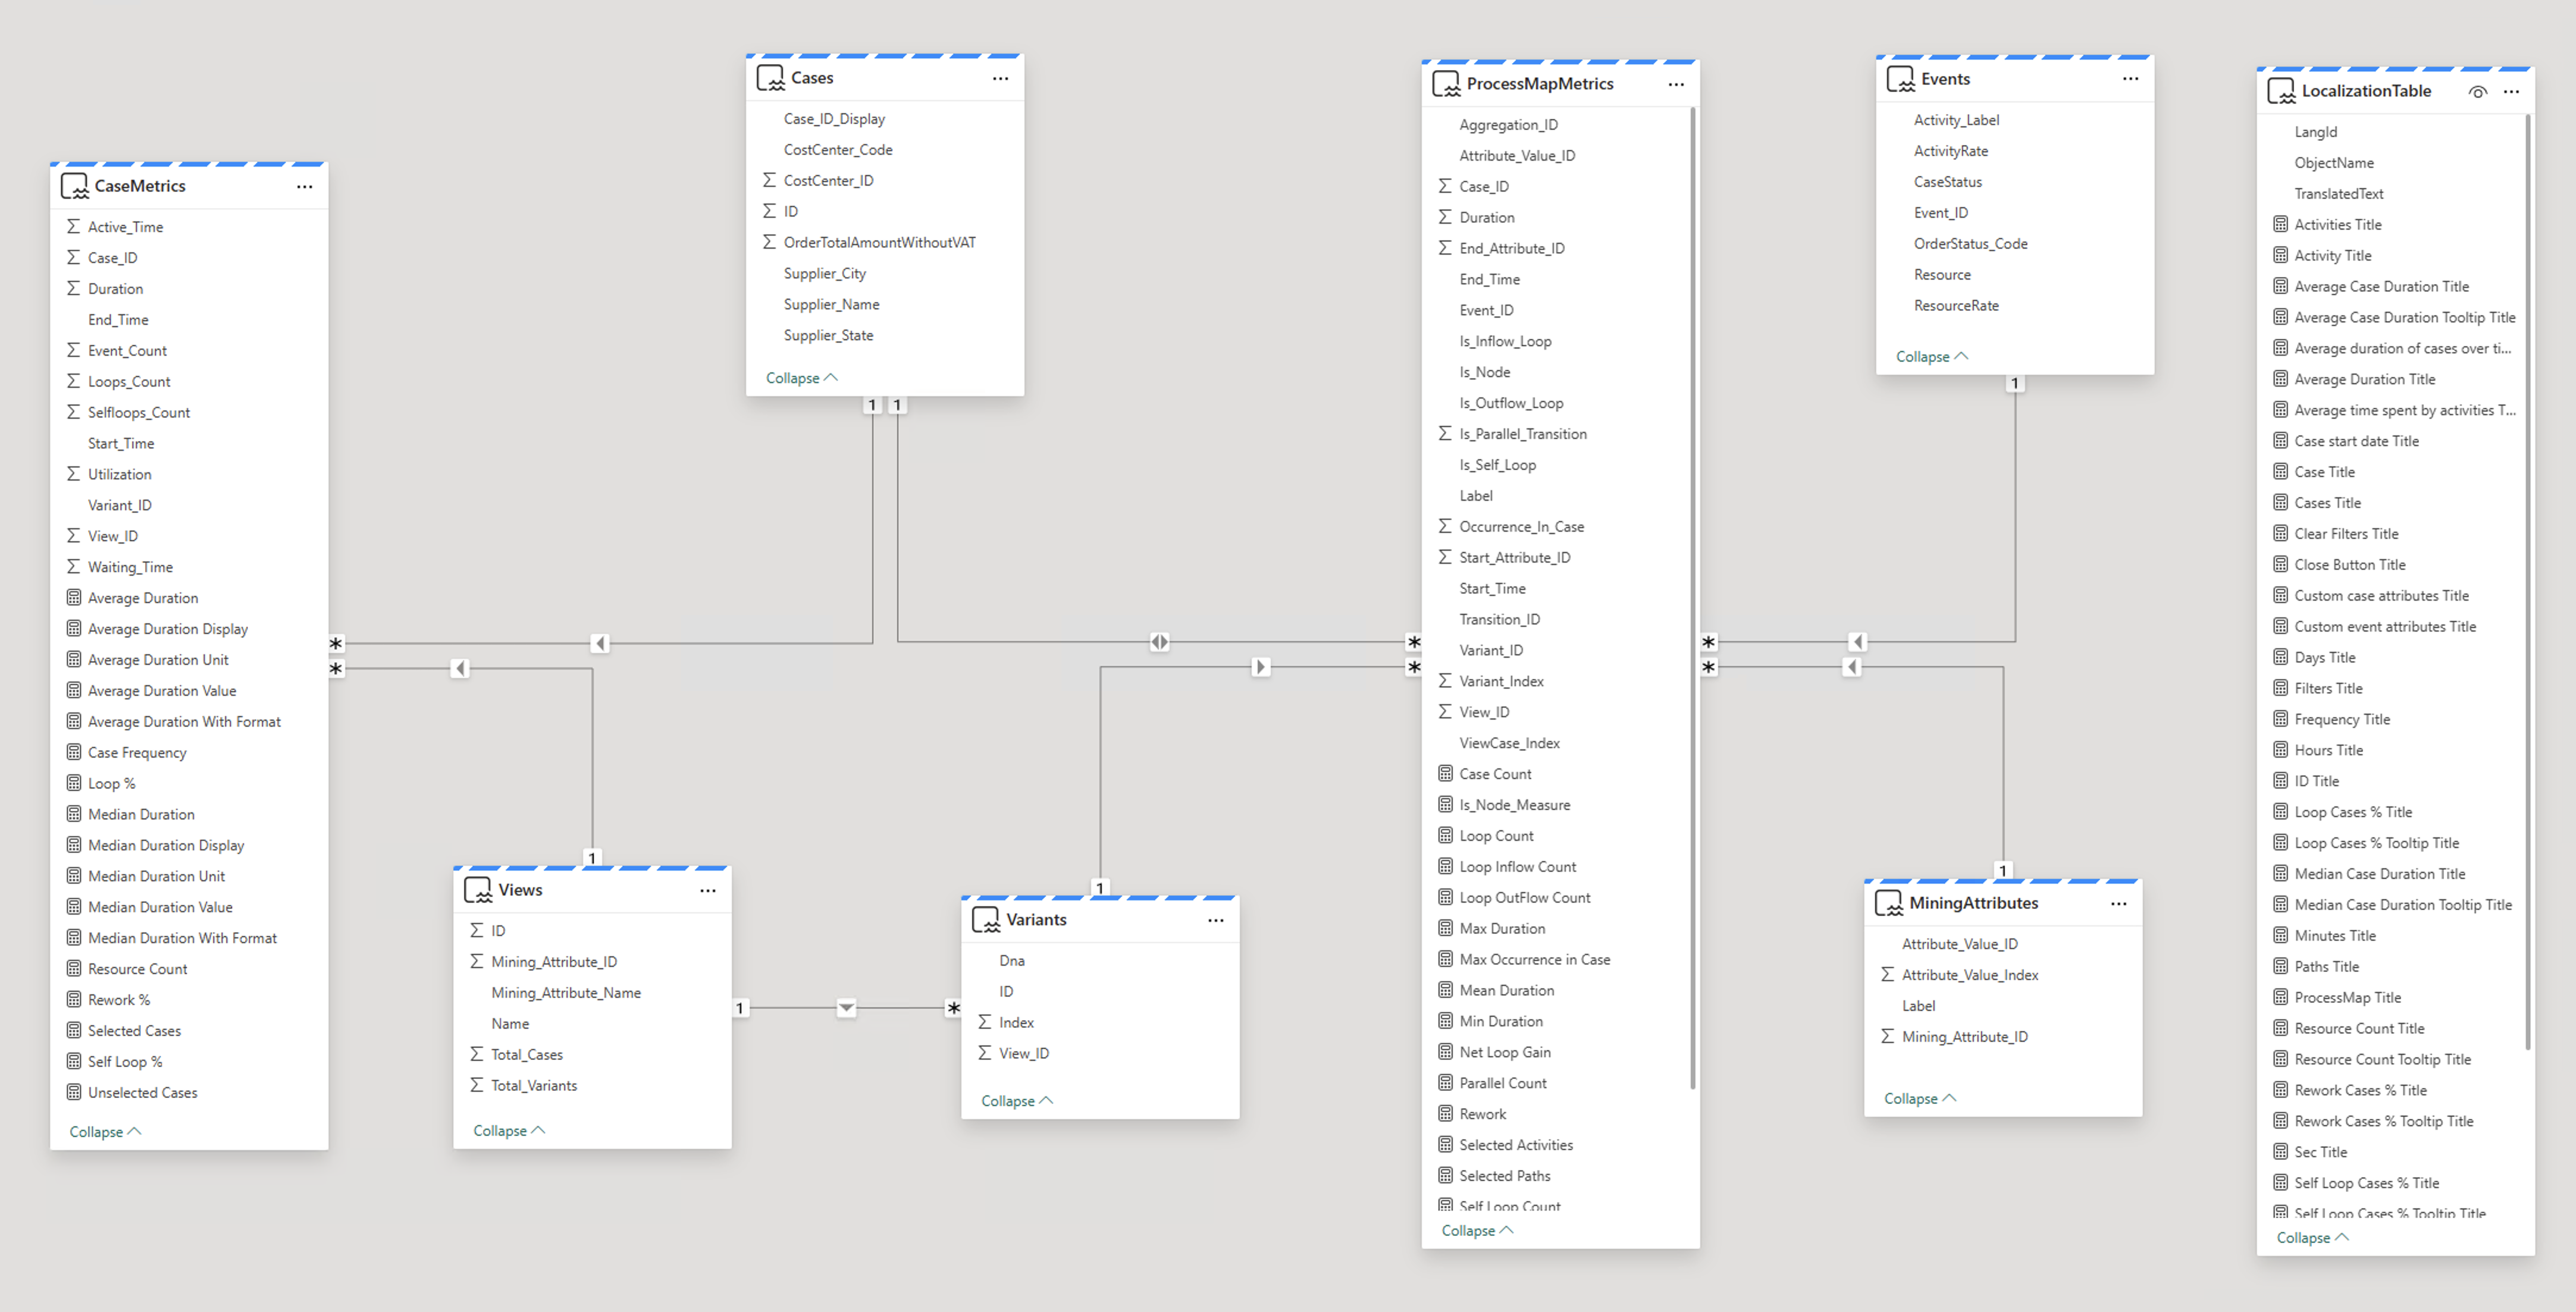Screen dimensions: 2576x1312
Task: Select the filter arrow on Variants–ProcessMapMetrics relationship
Action: coord(1260,667)
